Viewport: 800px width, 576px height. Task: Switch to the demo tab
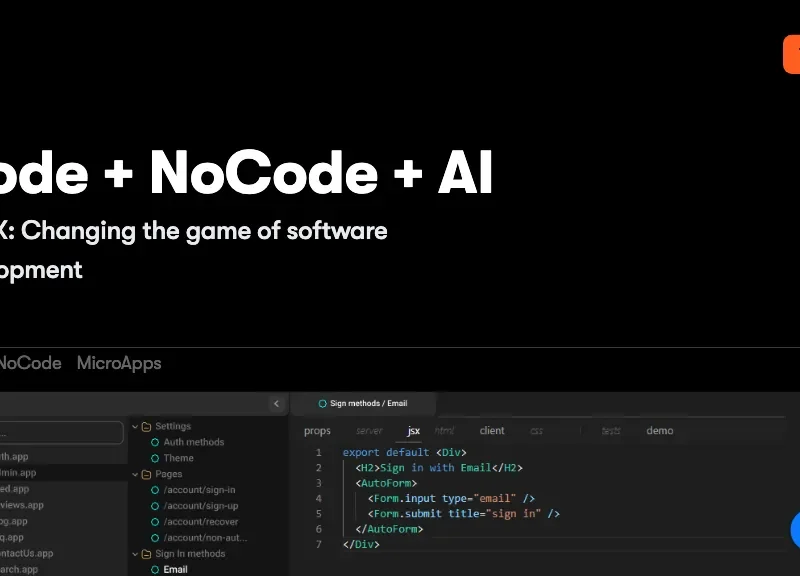pos(660,431)
